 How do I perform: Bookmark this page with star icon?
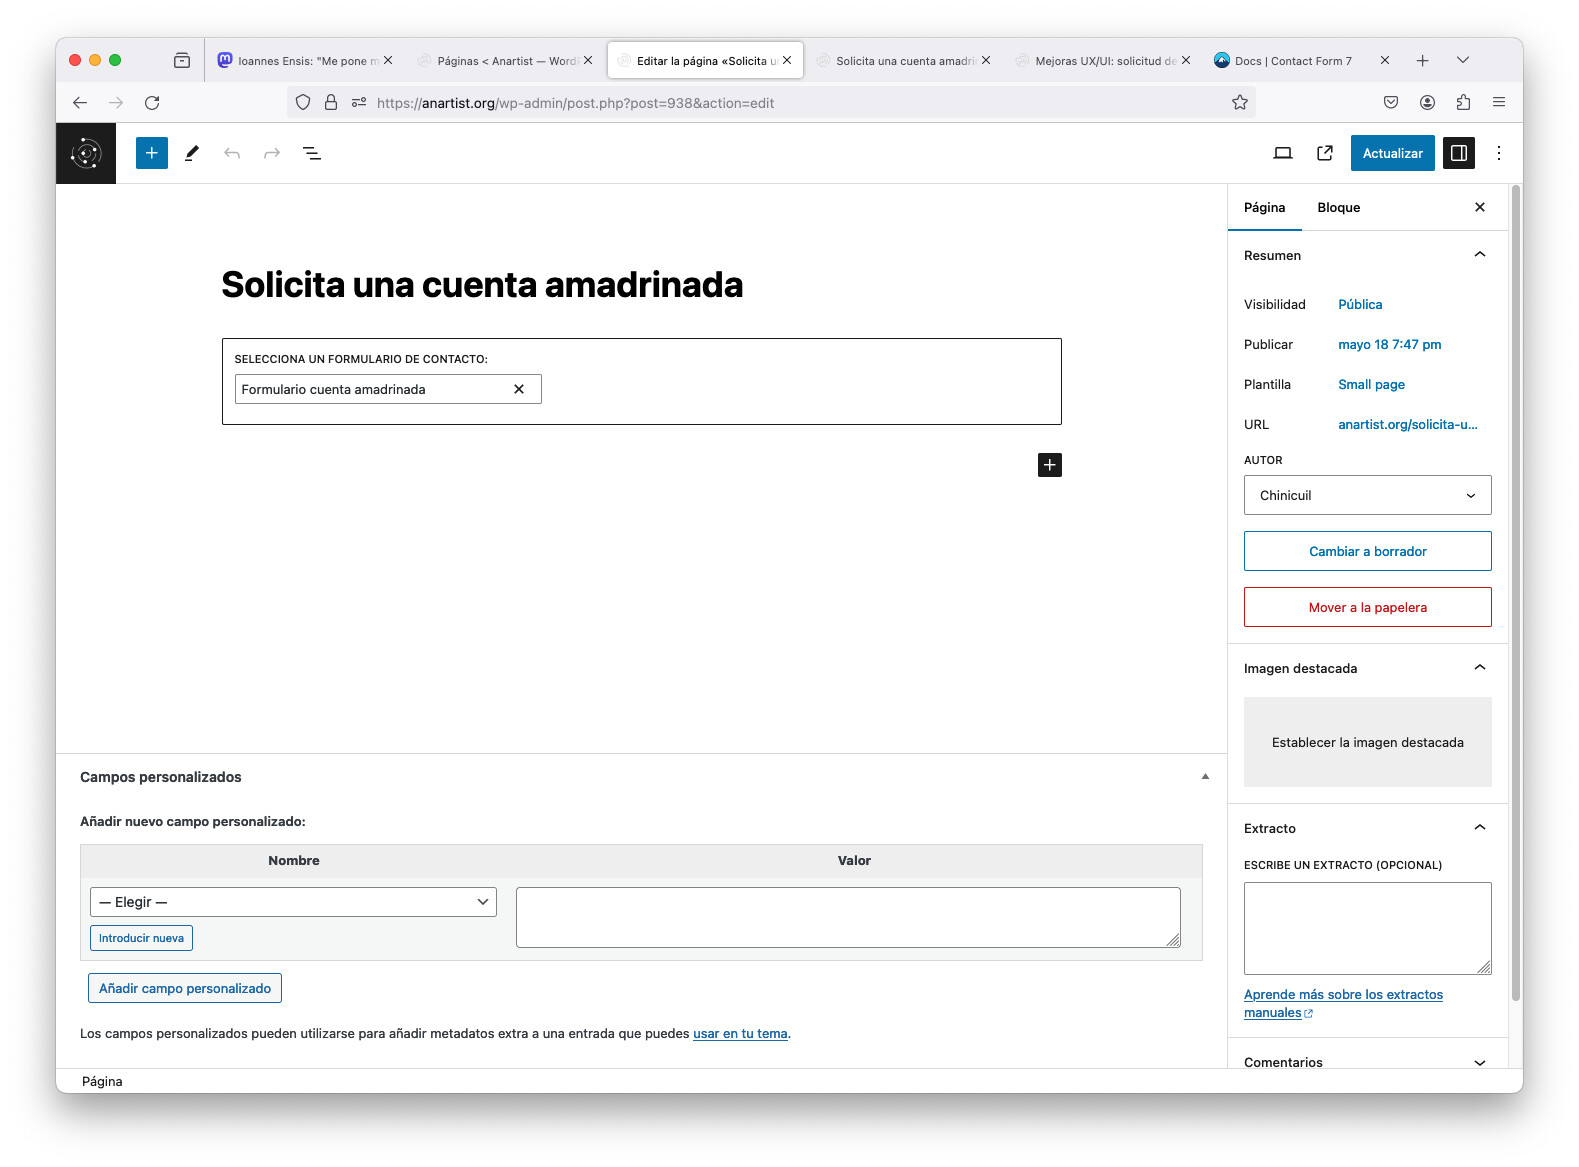point(1240,102)
